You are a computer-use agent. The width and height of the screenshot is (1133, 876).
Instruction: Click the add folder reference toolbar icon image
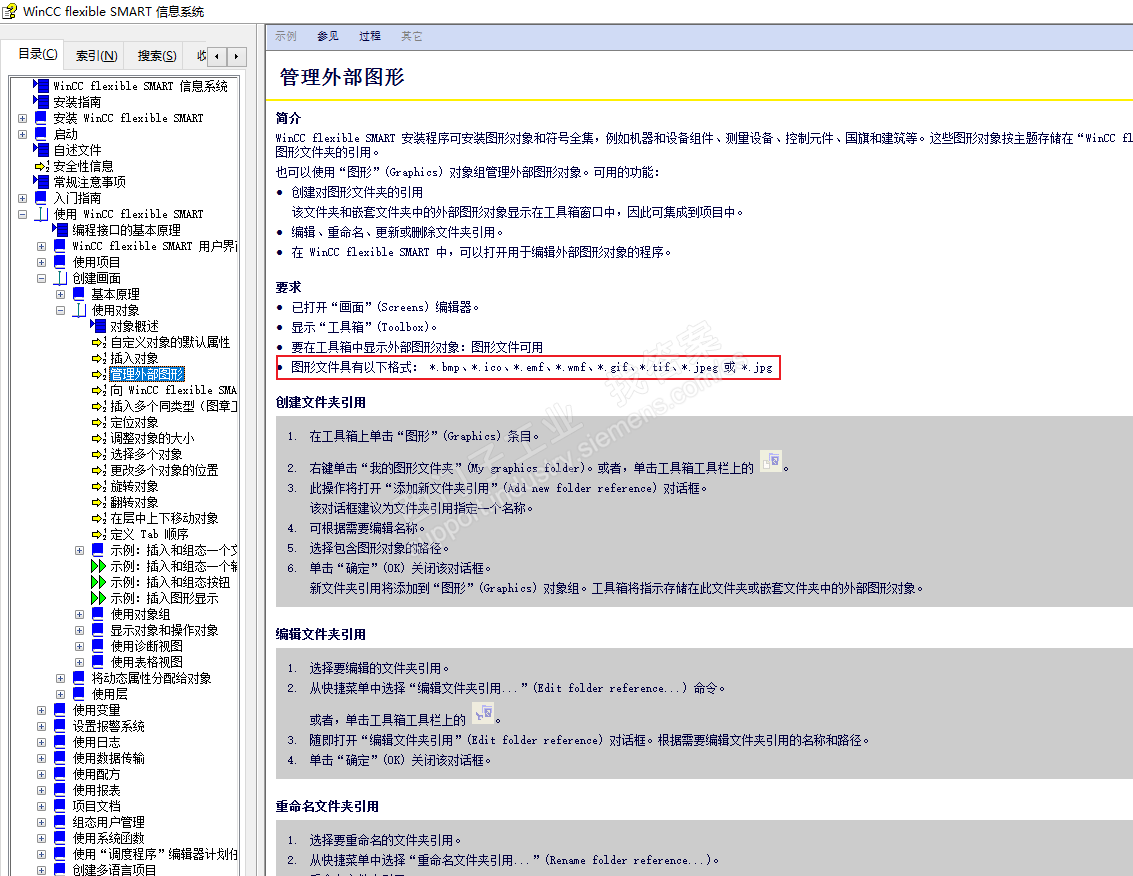pyautogui.click(x=771, y=460)
